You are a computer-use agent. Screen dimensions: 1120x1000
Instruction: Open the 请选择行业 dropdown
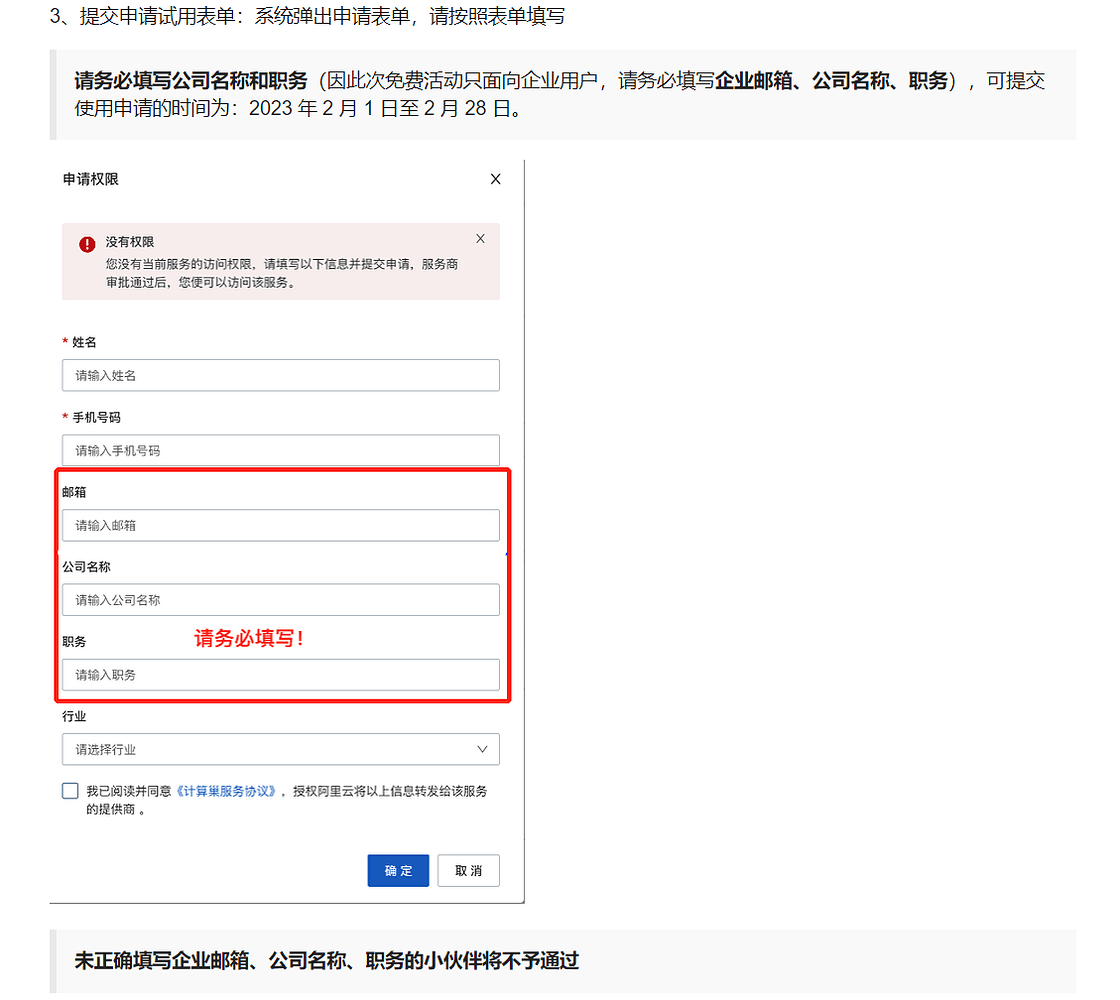280,749
